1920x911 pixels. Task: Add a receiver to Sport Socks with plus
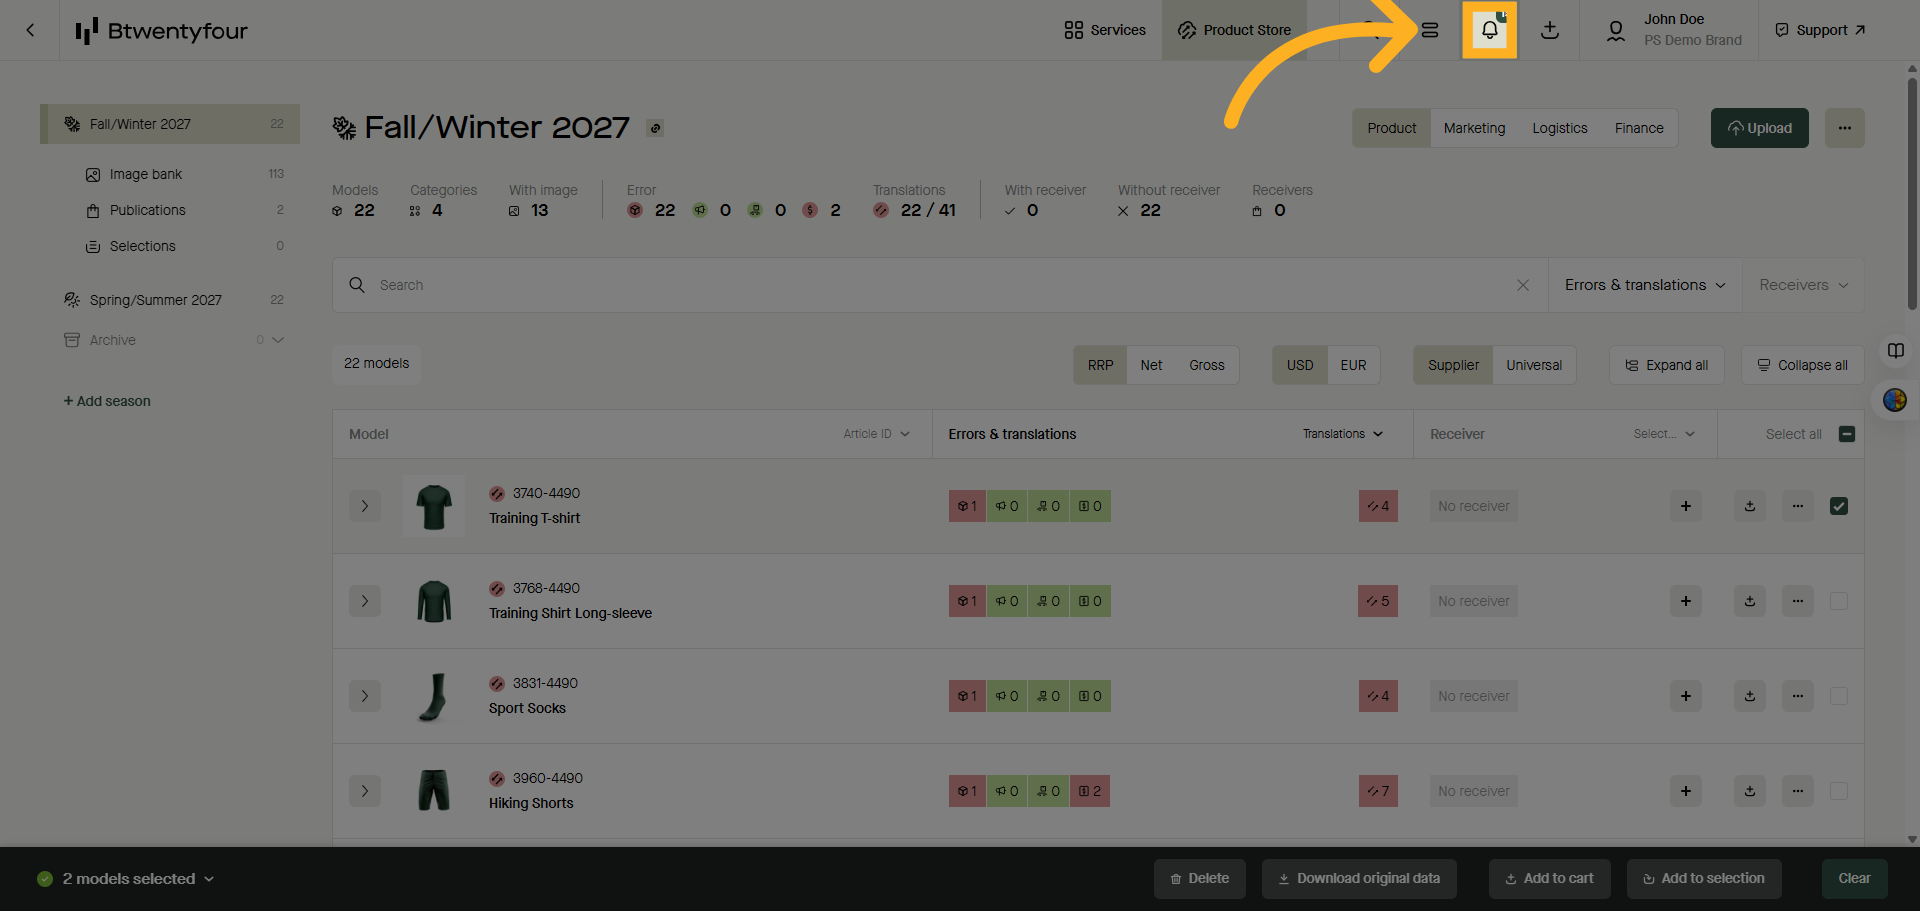(1686, 696)
